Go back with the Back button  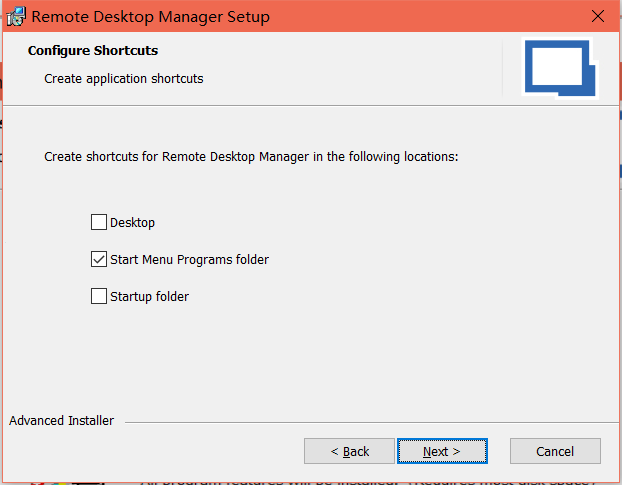pos(349,451)
